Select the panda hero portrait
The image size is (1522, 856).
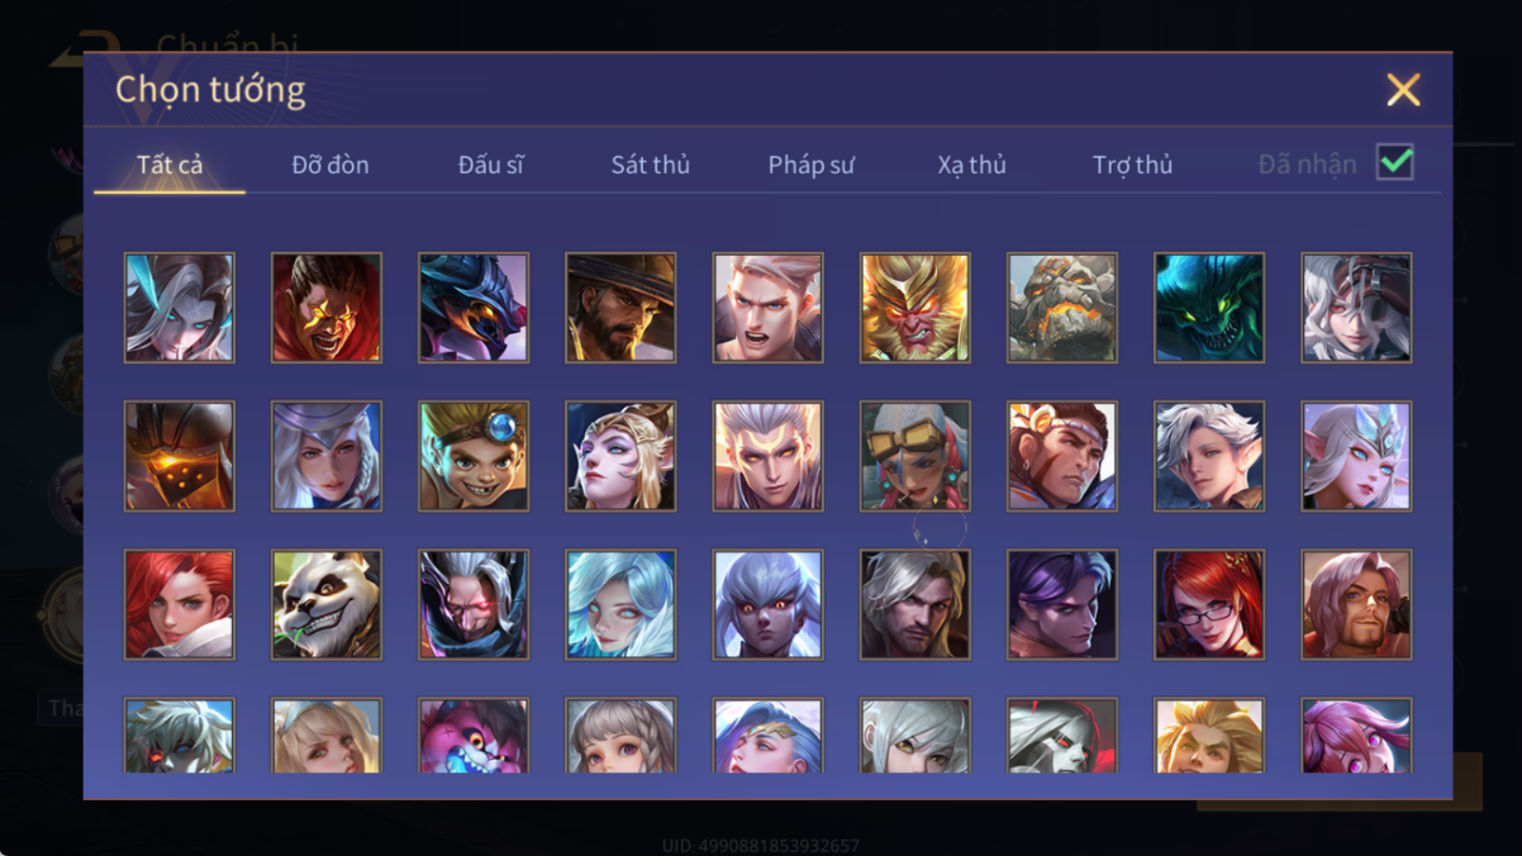326,604
